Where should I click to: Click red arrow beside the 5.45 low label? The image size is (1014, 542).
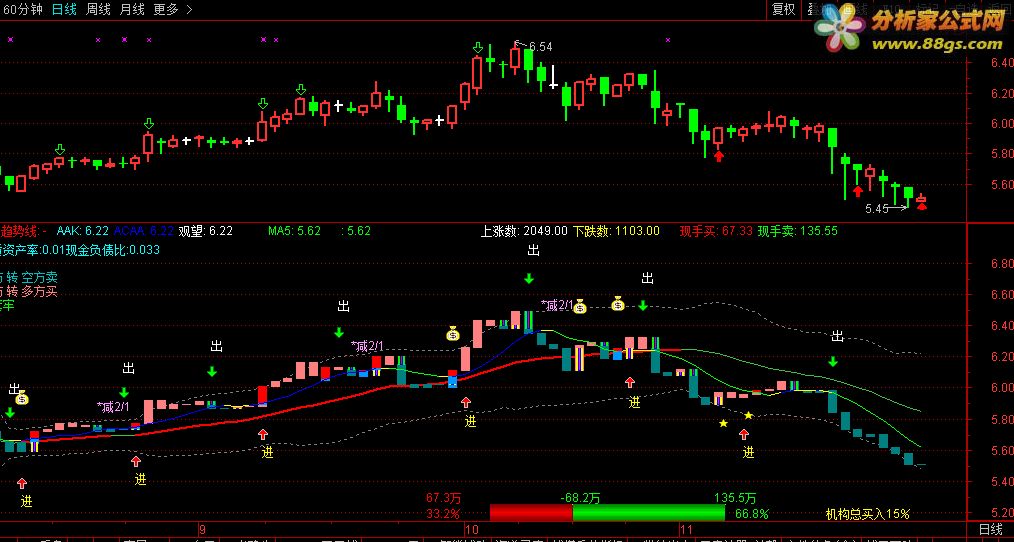click(x=922, y=206)
